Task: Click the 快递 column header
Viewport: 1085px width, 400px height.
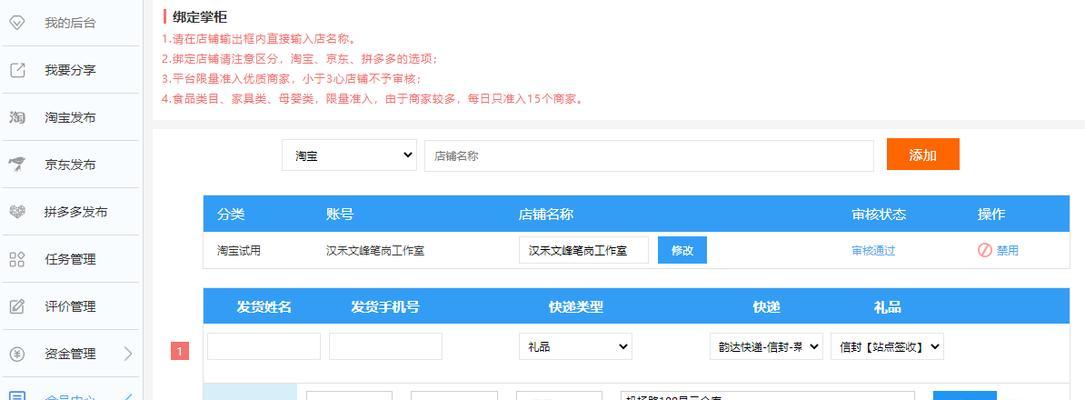Action: pos(766,307)
